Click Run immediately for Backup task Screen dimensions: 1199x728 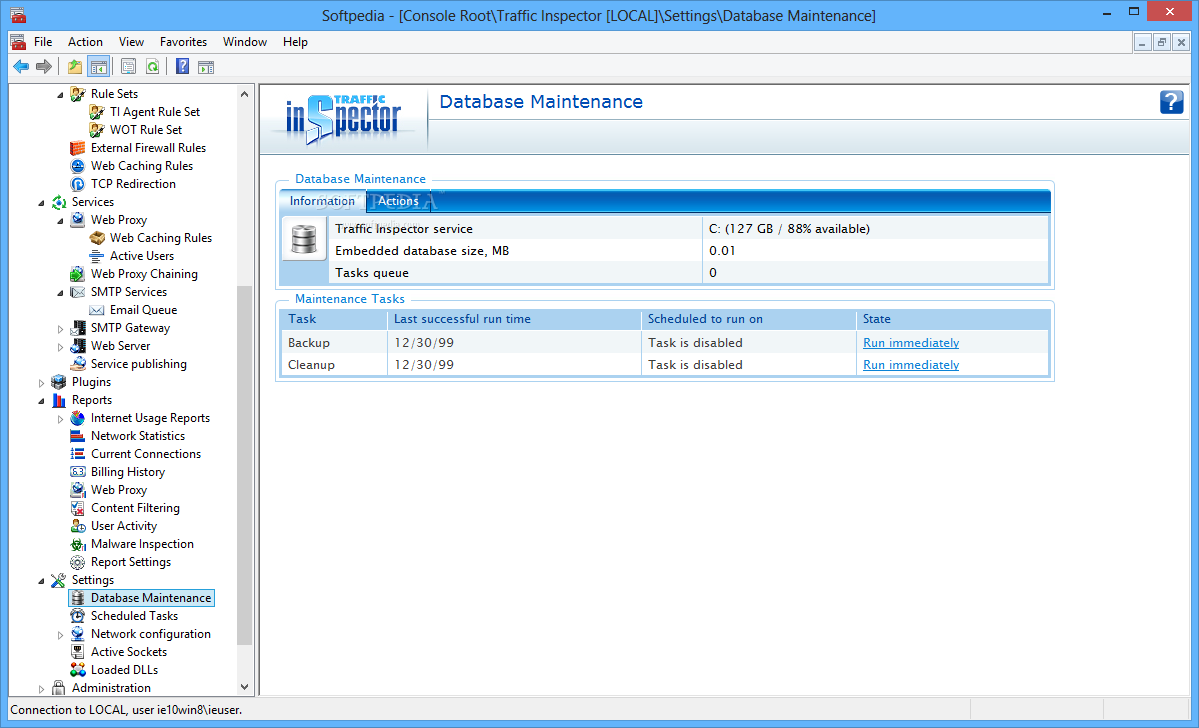(x=911, y=343)
